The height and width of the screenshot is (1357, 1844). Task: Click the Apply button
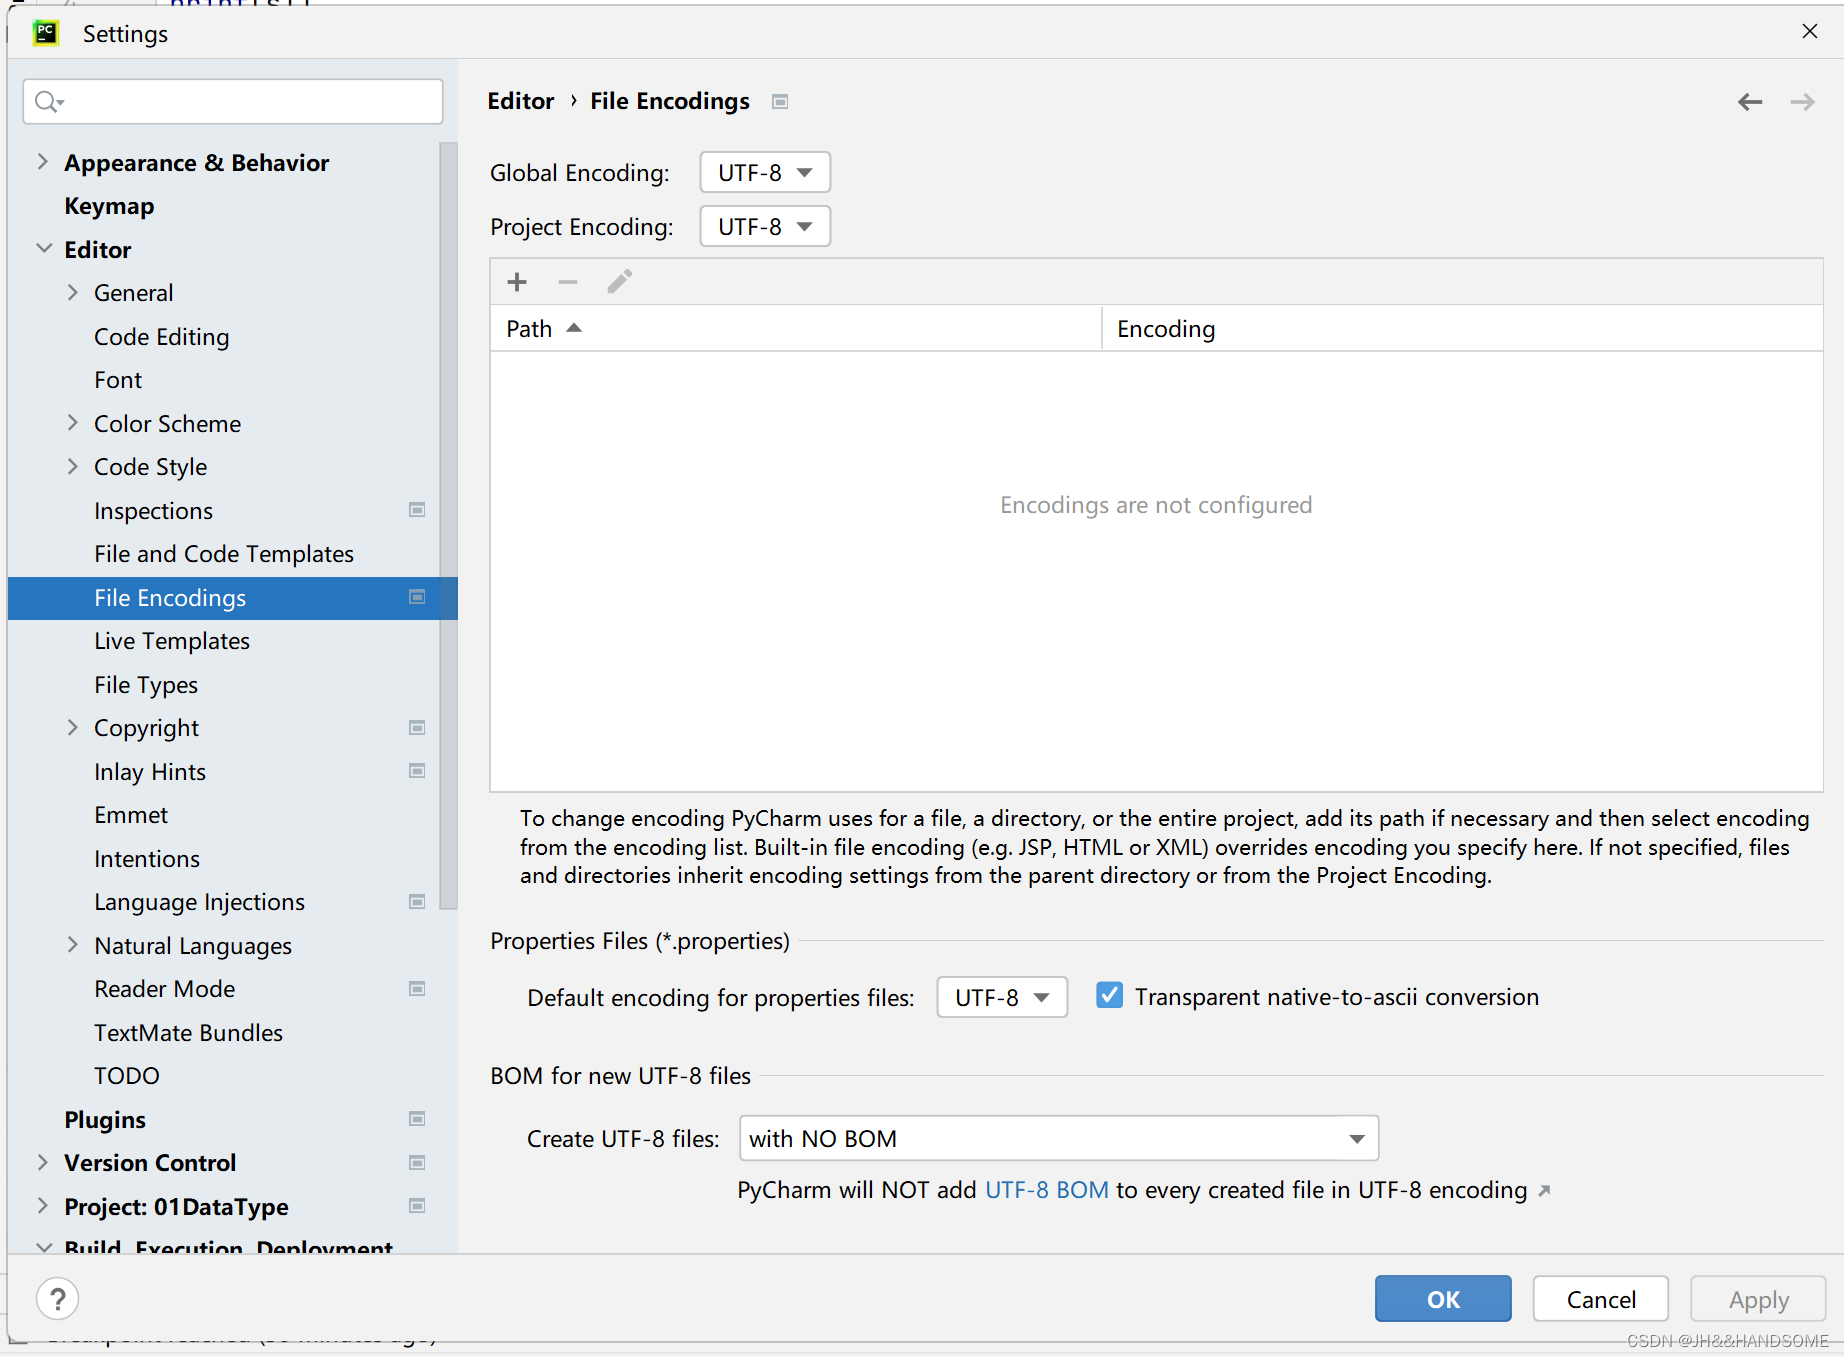[1759, 1299]
